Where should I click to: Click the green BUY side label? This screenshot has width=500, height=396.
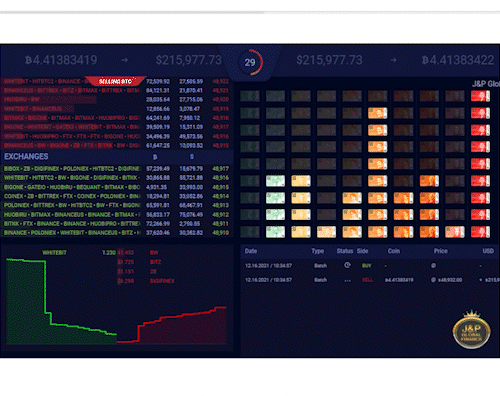tap(366, 266)
